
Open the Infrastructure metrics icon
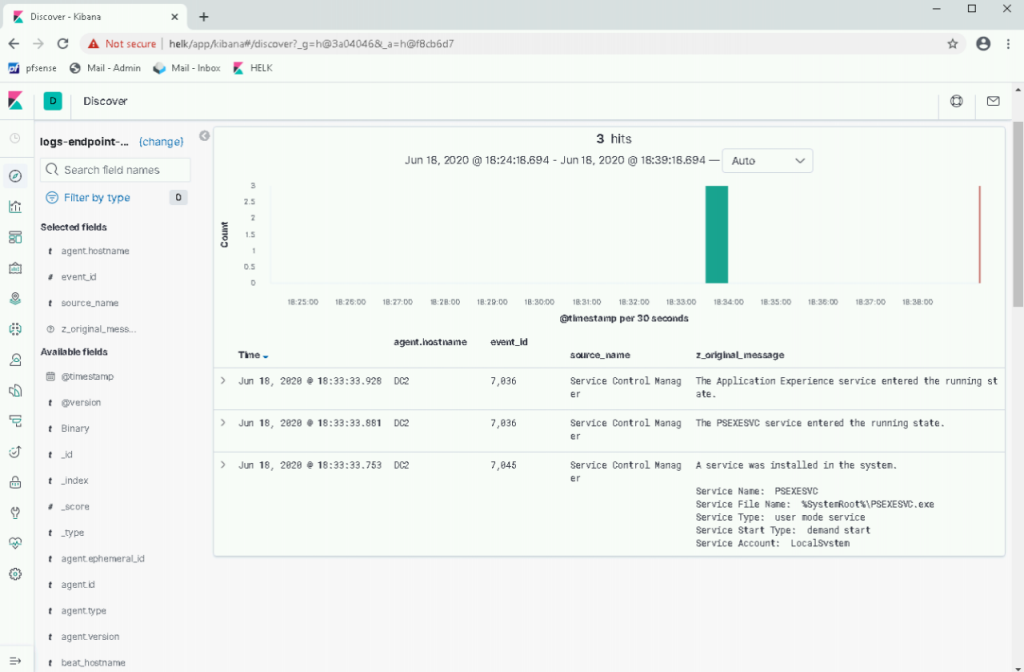(15, 360)
